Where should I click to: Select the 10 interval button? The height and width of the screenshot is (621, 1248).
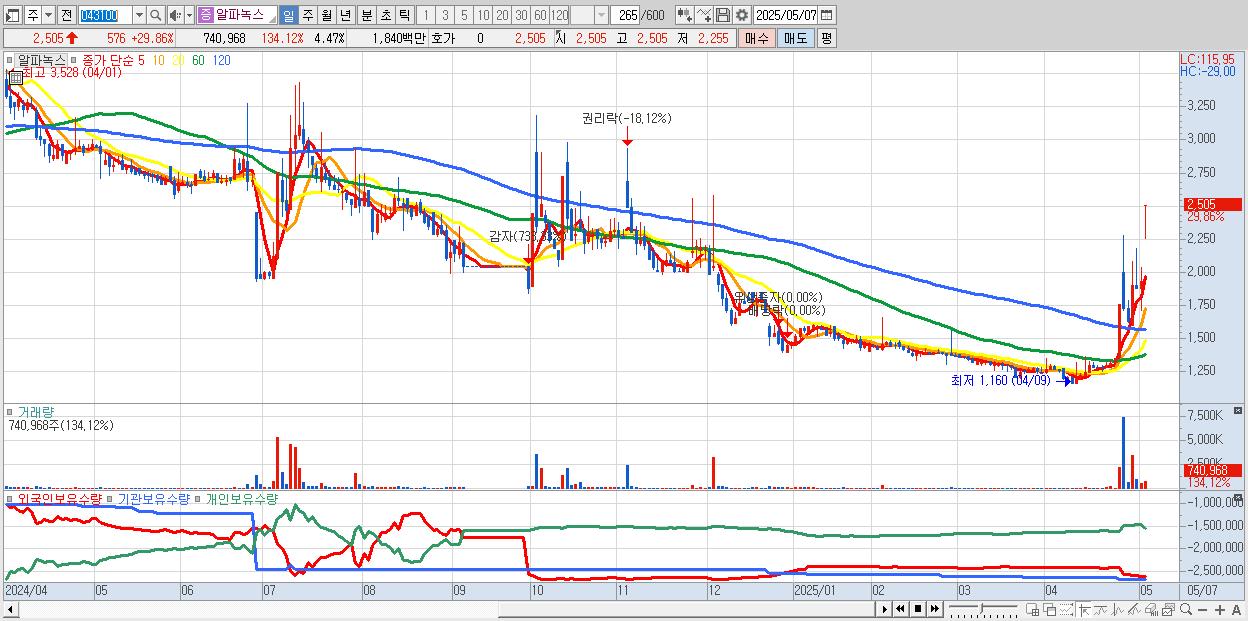tap(483, 15)
